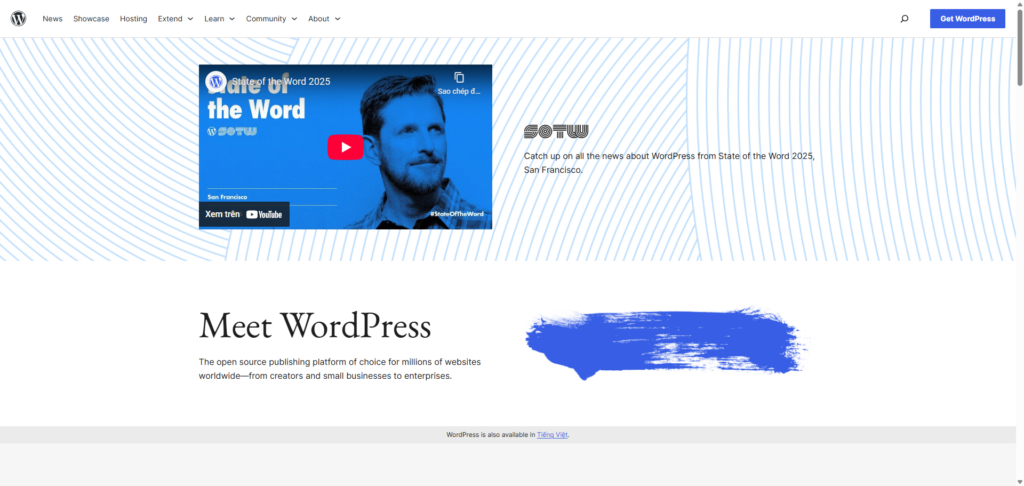Open the Learn dropdown menu
Screen dimensions: 1024x486
219,18
